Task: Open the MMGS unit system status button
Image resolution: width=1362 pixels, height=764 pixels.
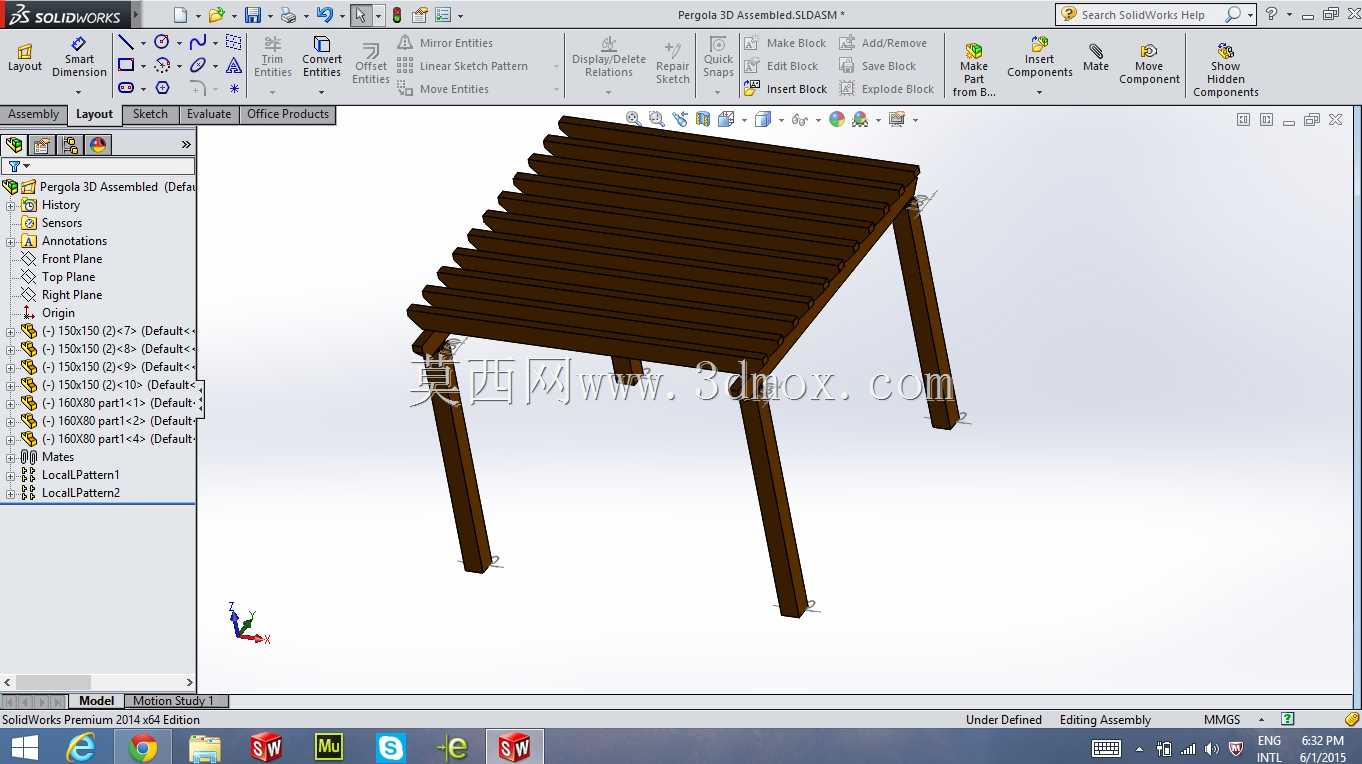Action: [1222, 720]
